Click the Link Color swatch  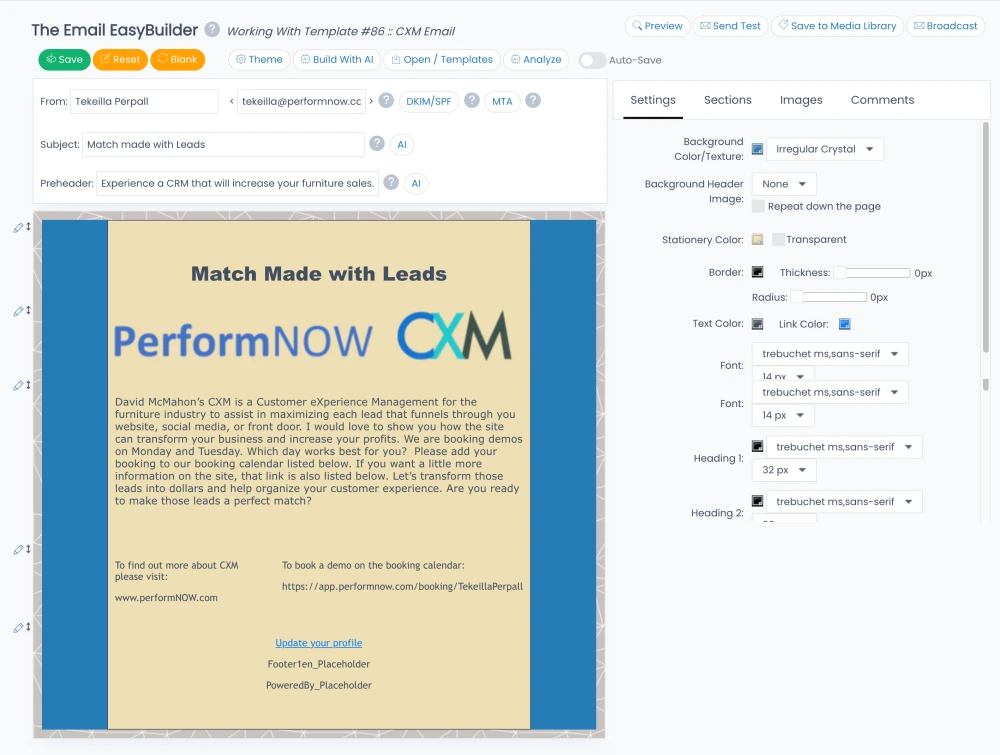[x=844, y=324]
